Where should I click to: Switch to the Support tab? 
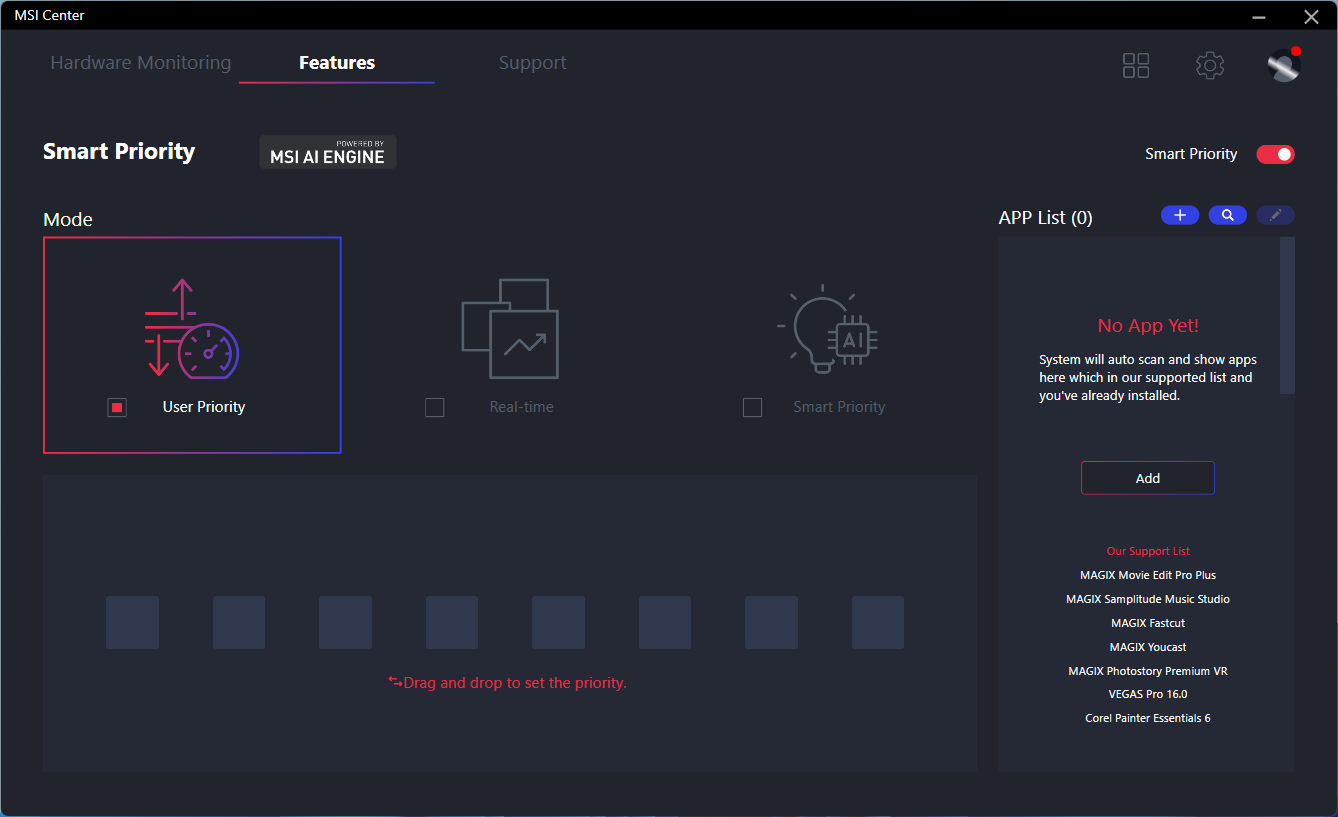tap(533, 63)
